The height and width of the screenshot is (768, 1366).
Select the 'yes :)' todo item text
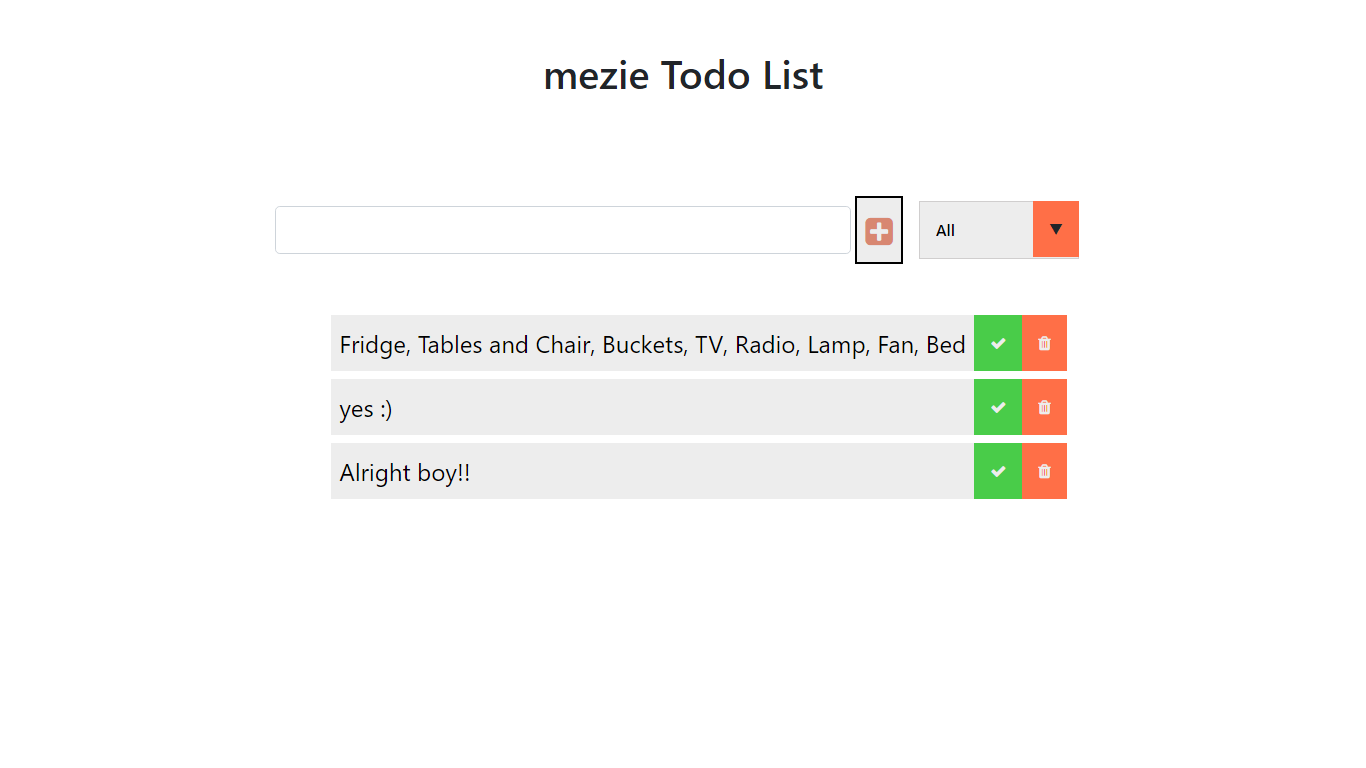click(366, 409)
